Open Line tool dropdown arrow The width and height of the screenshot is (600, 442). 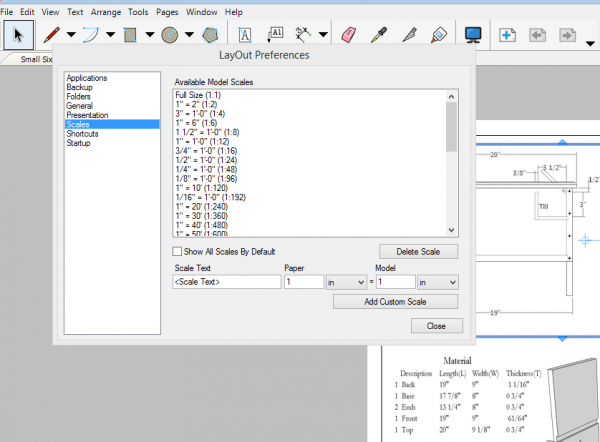71,35
